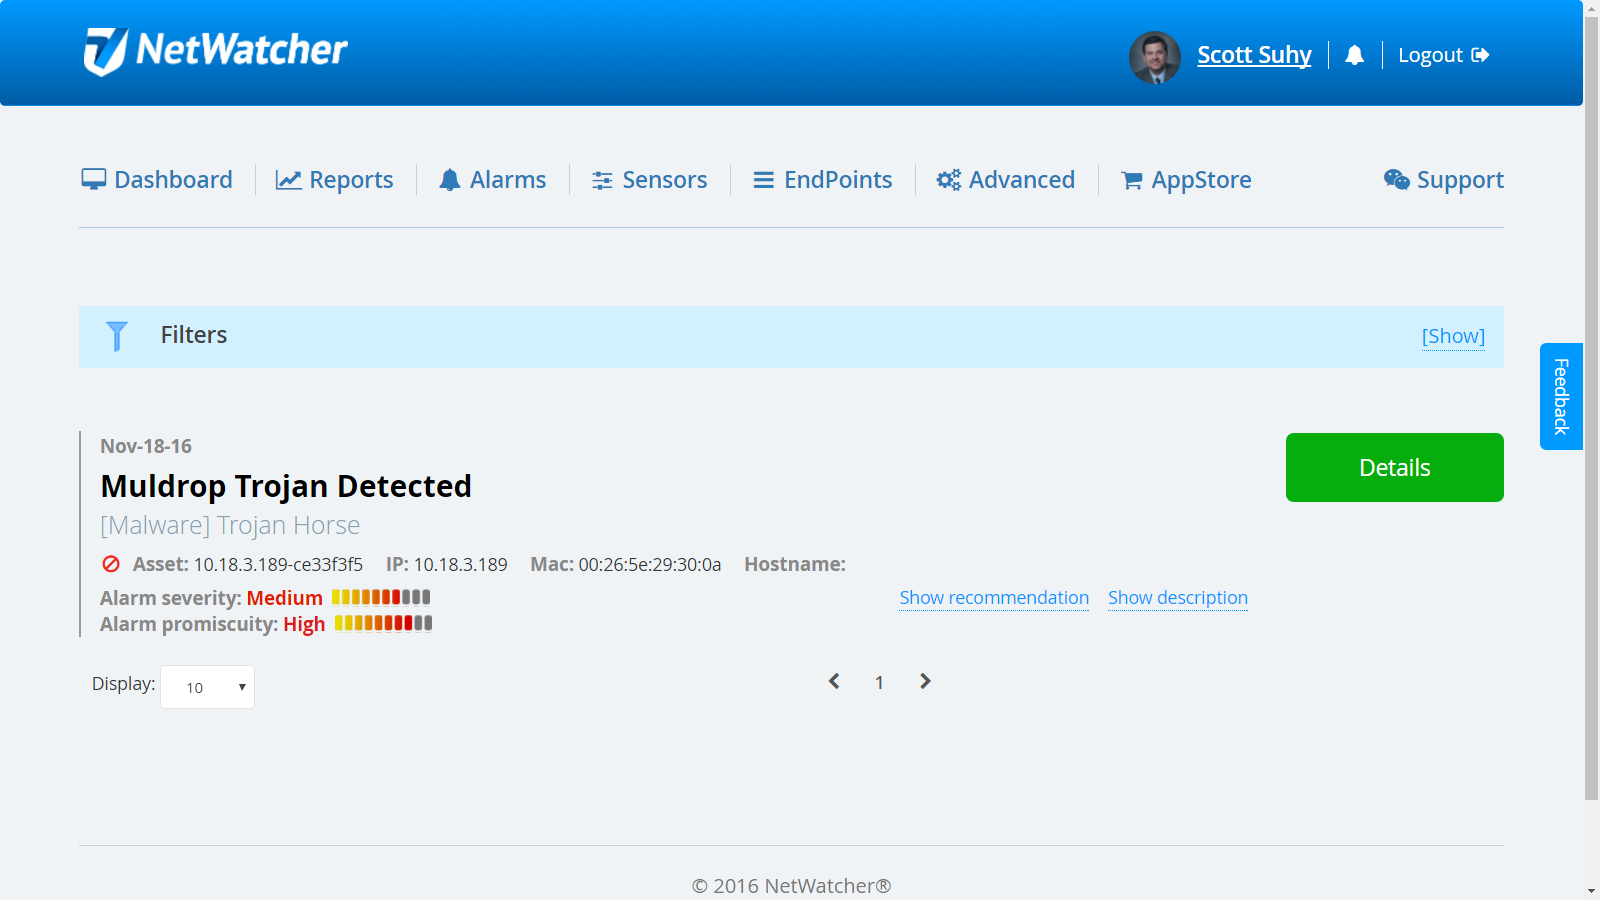Switch to the Alarms section

pyautogui.click(x=507, y=179)
